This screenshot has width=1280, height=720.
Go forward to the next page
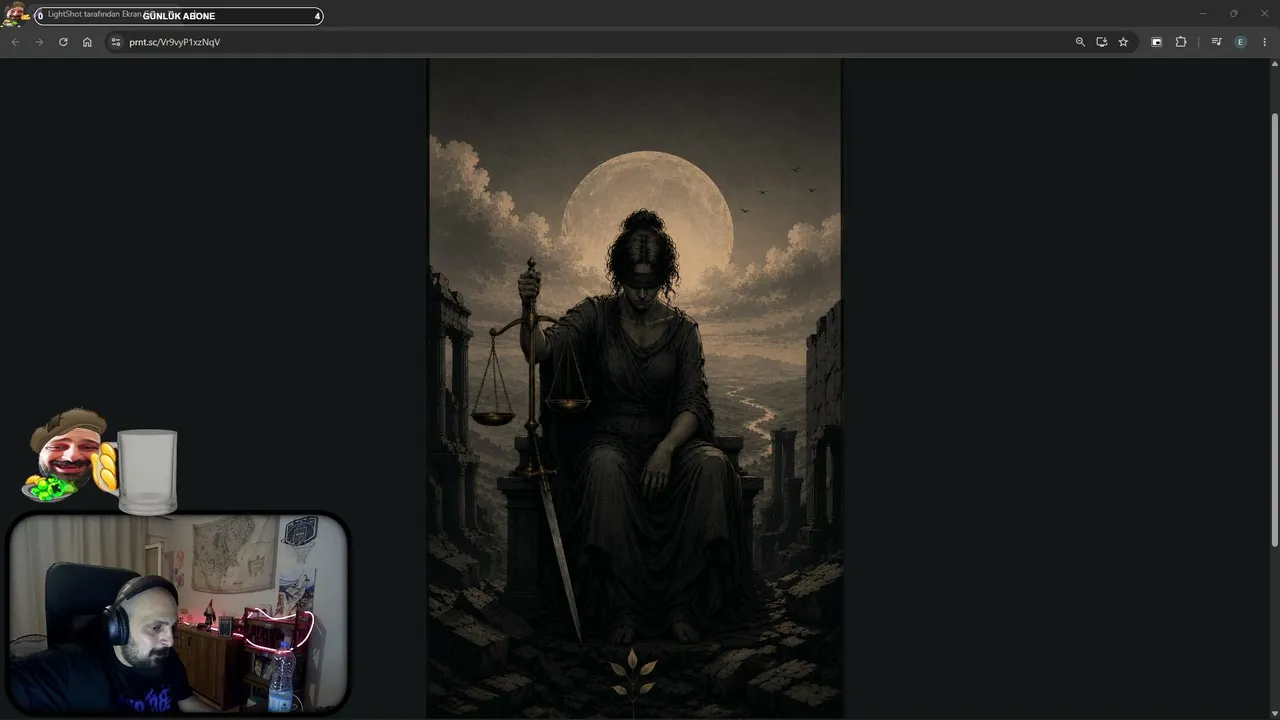pos(39,42)
